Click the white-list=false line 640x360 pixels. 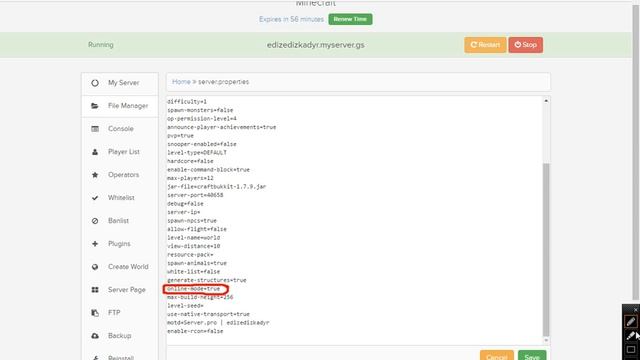pos(193,271)
